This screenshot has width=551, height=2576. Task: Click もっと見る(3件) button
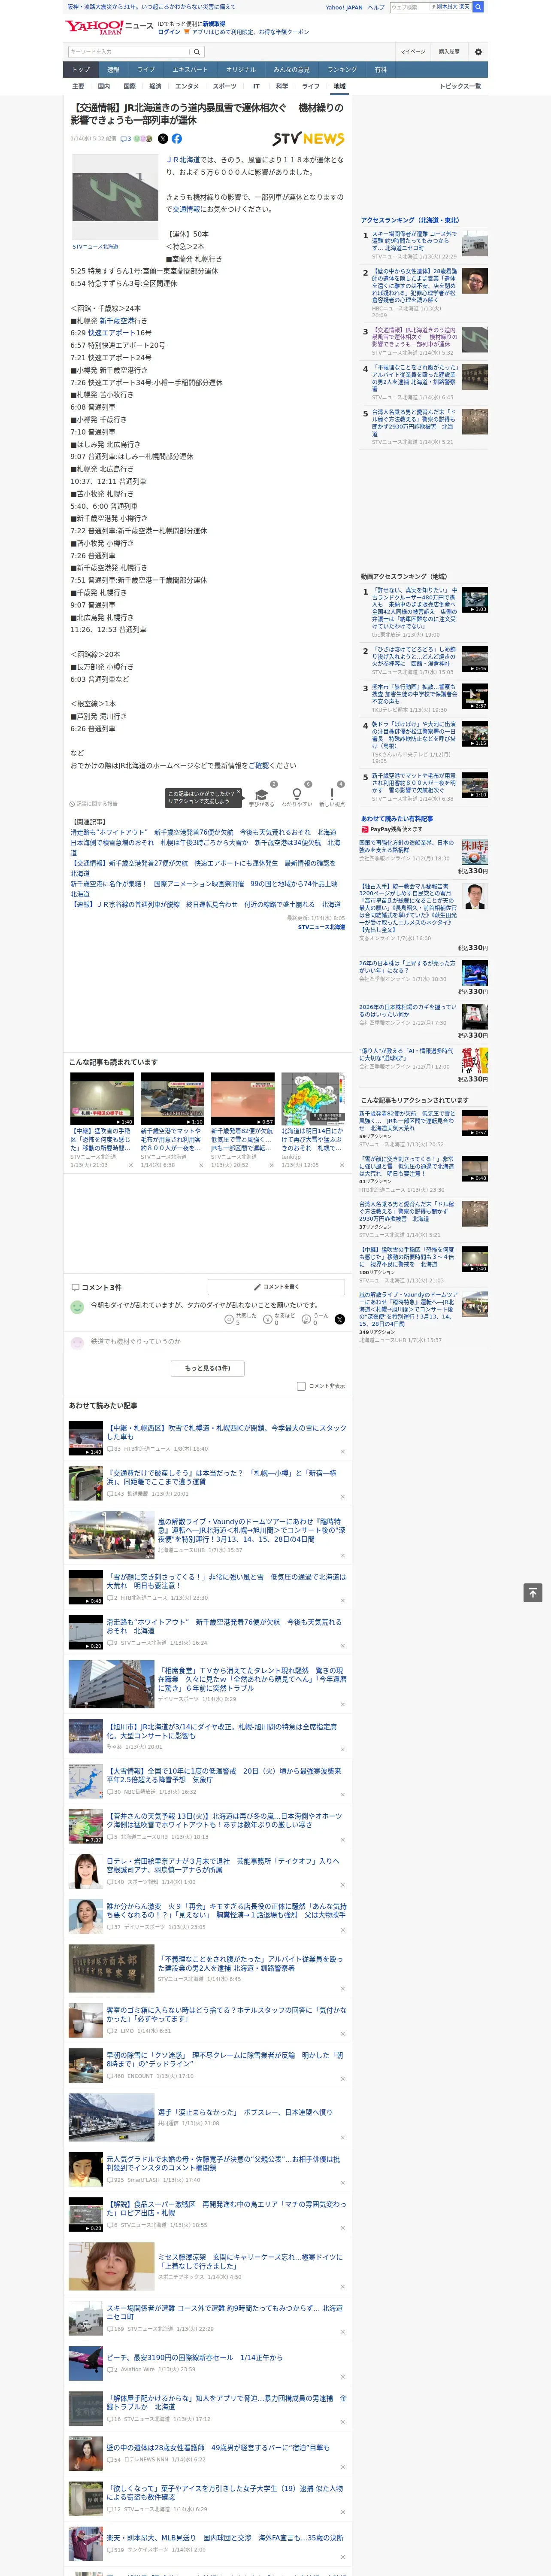(208, 1368)
